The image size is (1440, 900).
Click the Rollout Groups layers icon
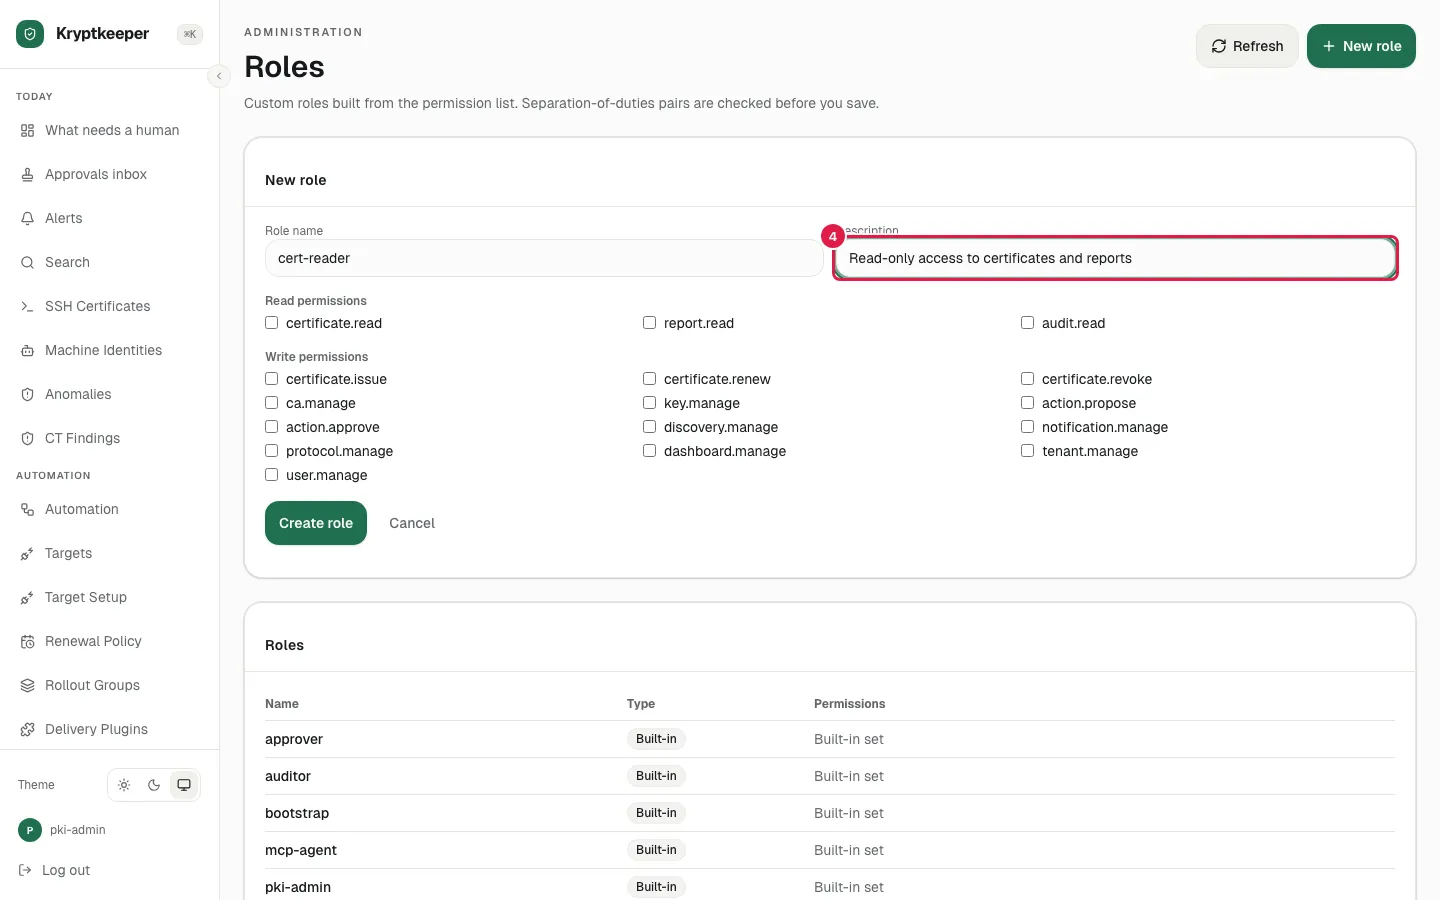27,685
